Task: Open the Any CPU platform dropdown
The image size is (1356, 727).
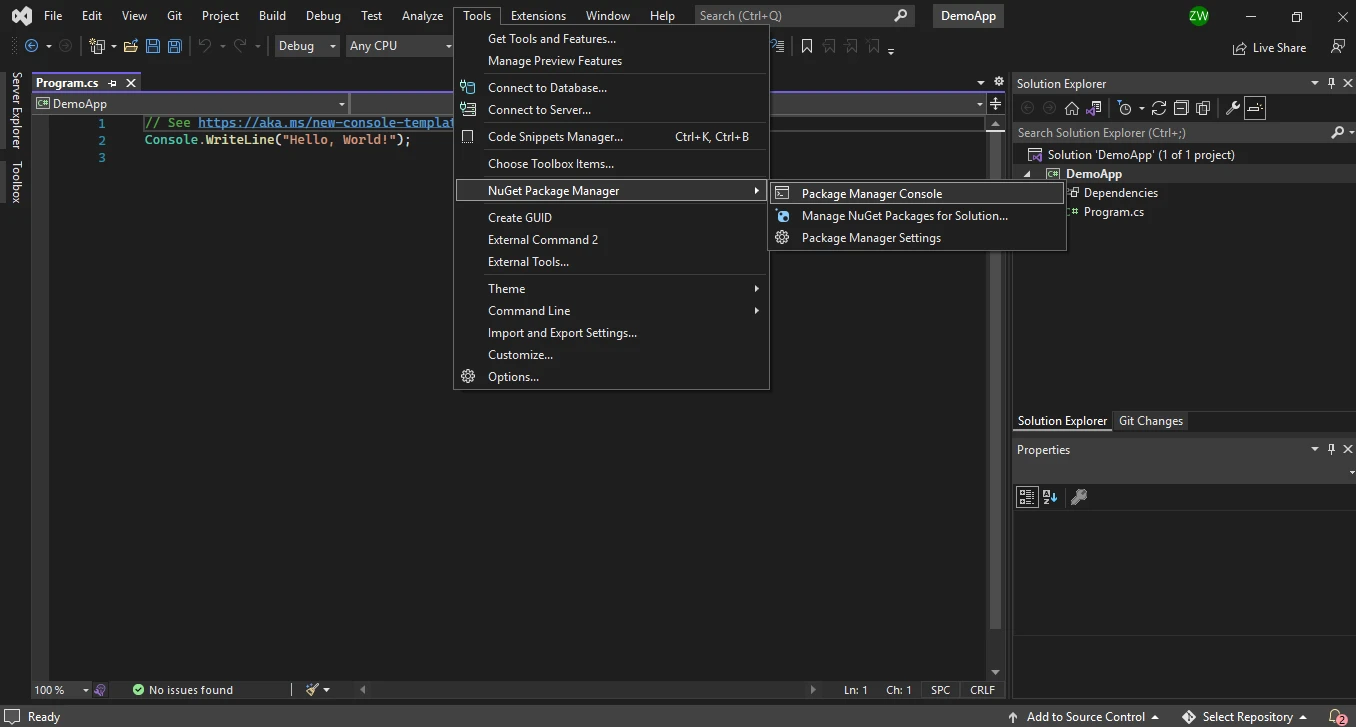Action: [x=400, y=46]
